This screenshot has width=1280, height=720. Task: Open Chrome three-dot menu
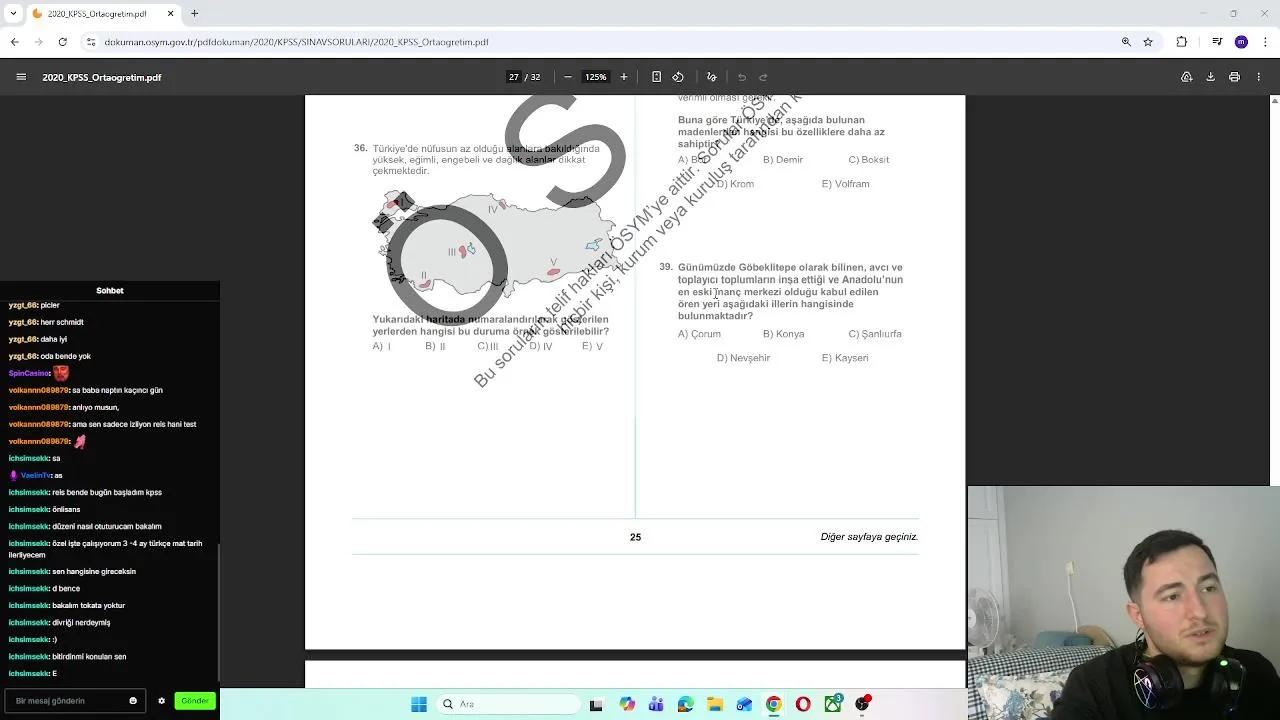pyautogui.click(x=1264, y=42)
